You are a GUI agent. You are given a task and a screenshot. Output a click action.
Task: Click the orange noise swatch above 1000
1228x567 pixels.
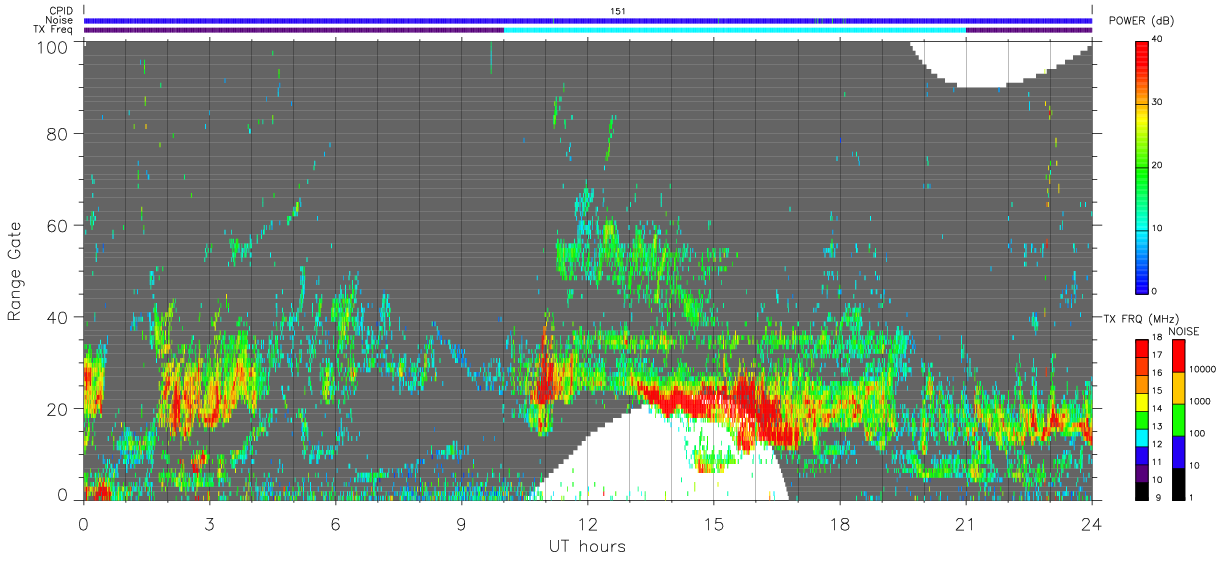point(1178,388)
